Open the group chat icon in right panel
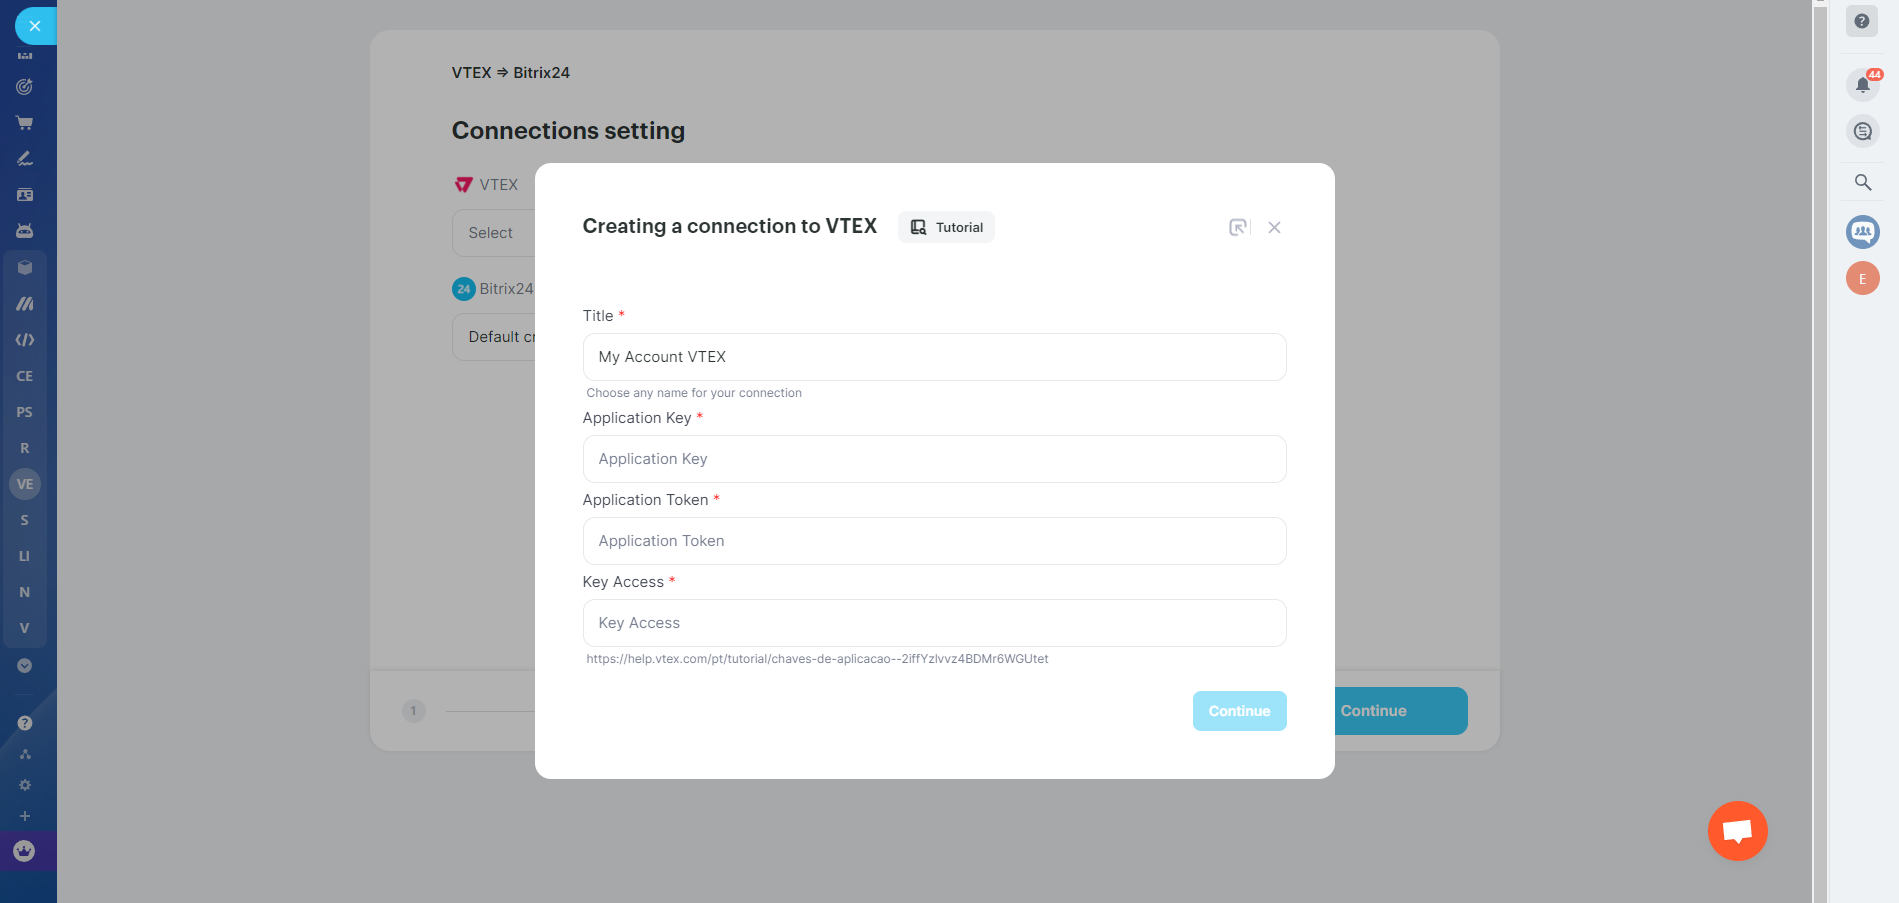Screen dimensions: 1899x903 coord(1862,232)
